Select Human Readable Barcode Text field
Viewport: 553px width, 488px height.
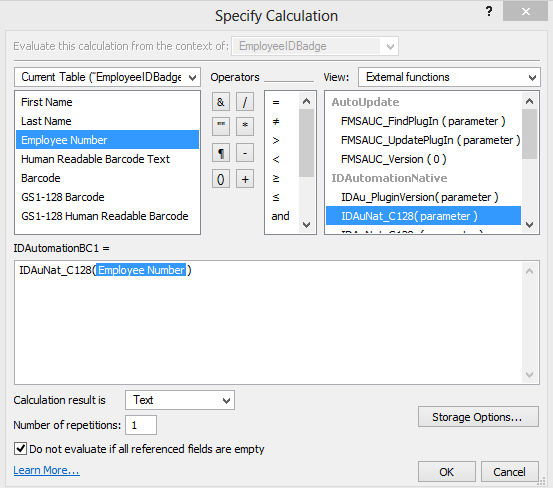(108, 159)
